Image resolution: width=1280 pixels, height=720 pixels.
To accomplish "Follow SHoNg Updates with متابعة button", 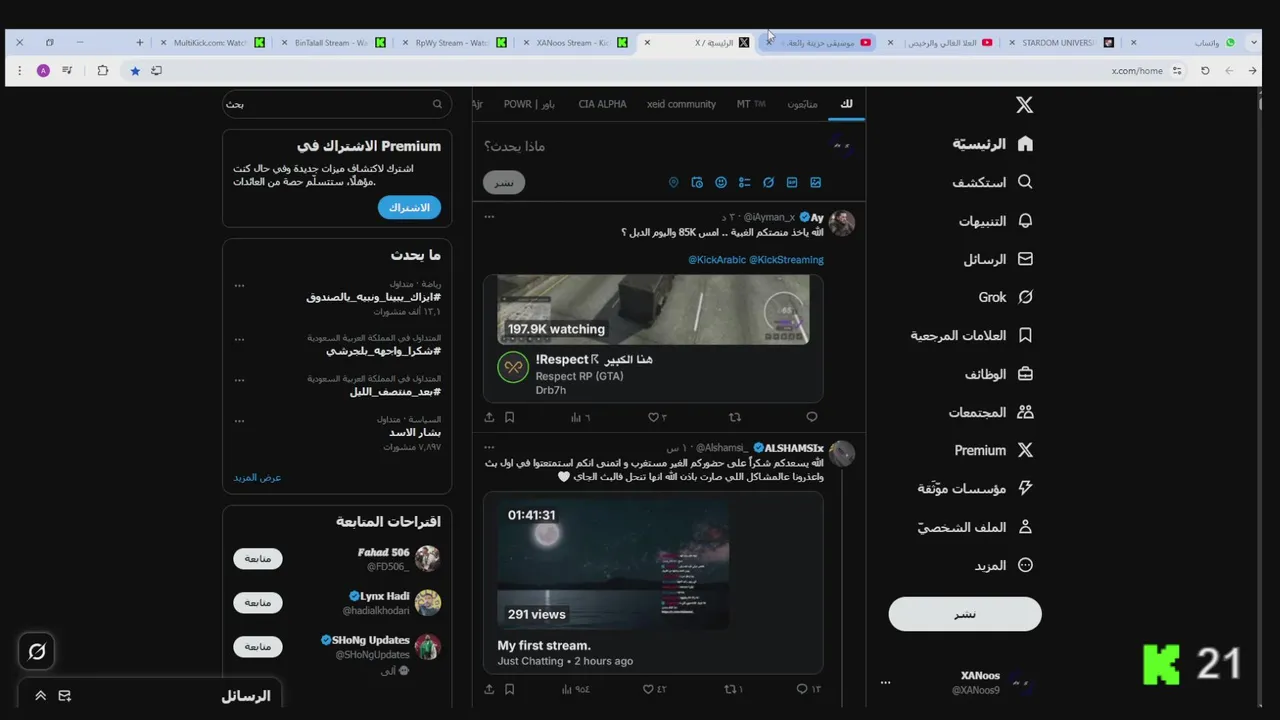I will tap(258, 646).
